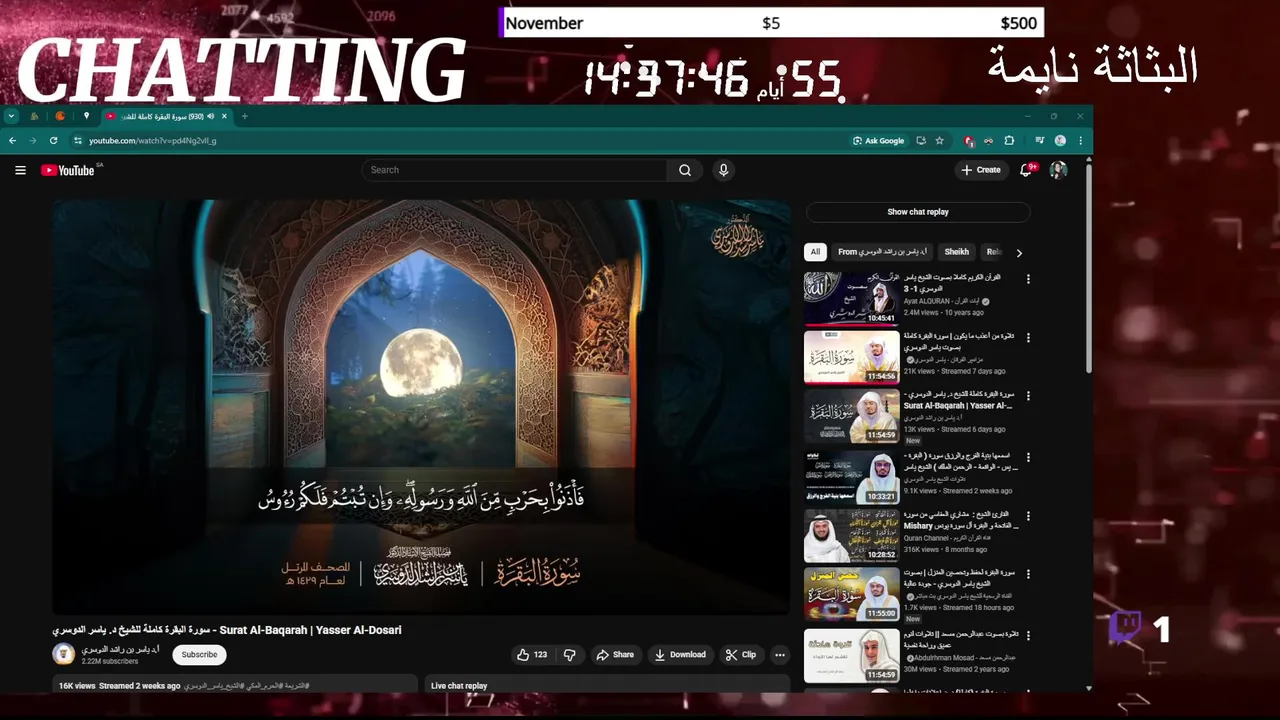Open the Chrome three-dot menu
The height and width of the screenshot is (720, 1280).
point(1079,141)
